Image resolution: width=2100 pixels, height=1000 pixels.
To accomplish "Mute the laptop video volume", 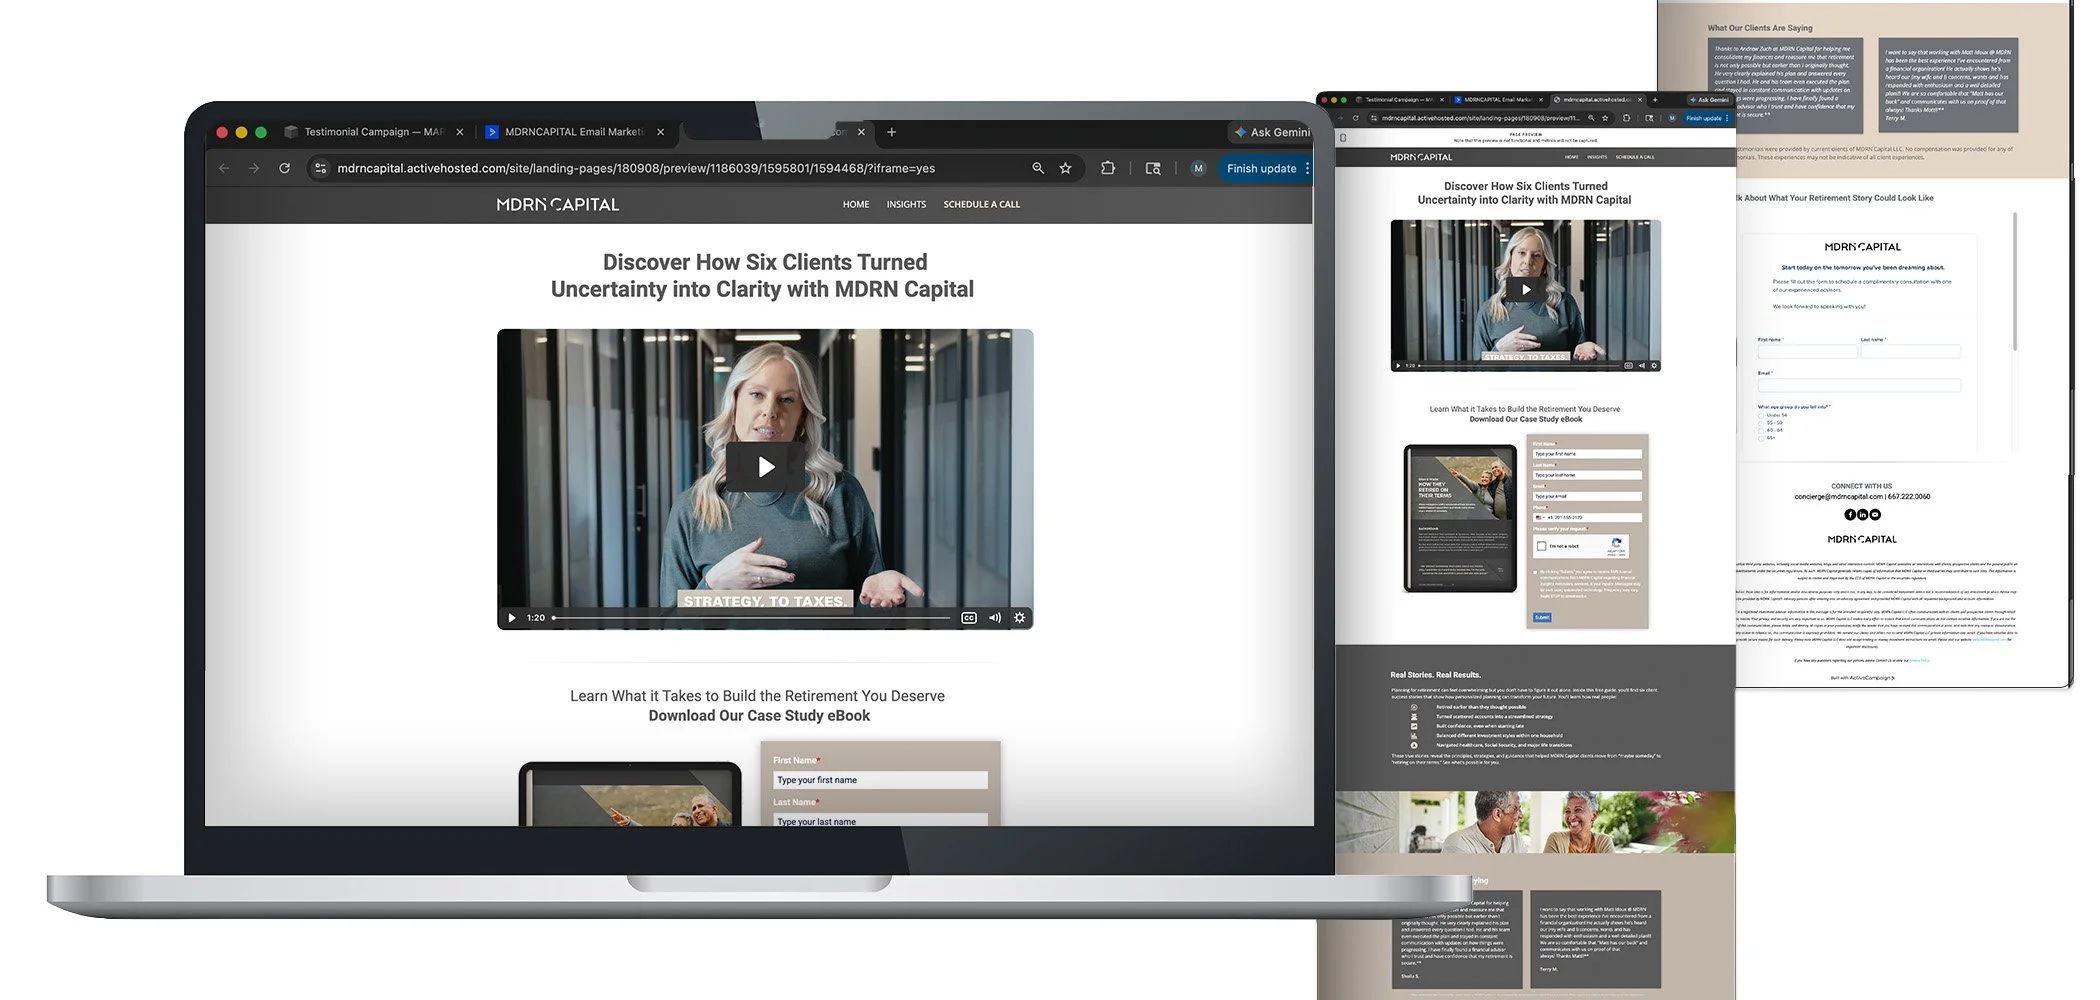I will point(995,618).
